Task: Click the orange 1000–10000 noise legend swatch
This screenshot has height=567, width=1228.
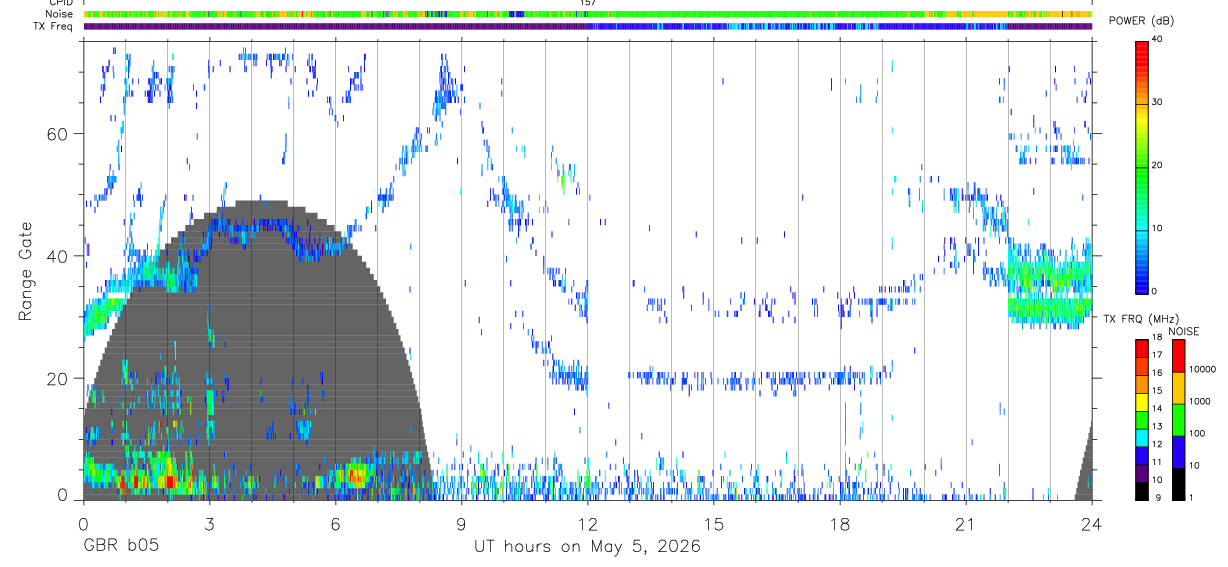Action: tap(1178, 387)
